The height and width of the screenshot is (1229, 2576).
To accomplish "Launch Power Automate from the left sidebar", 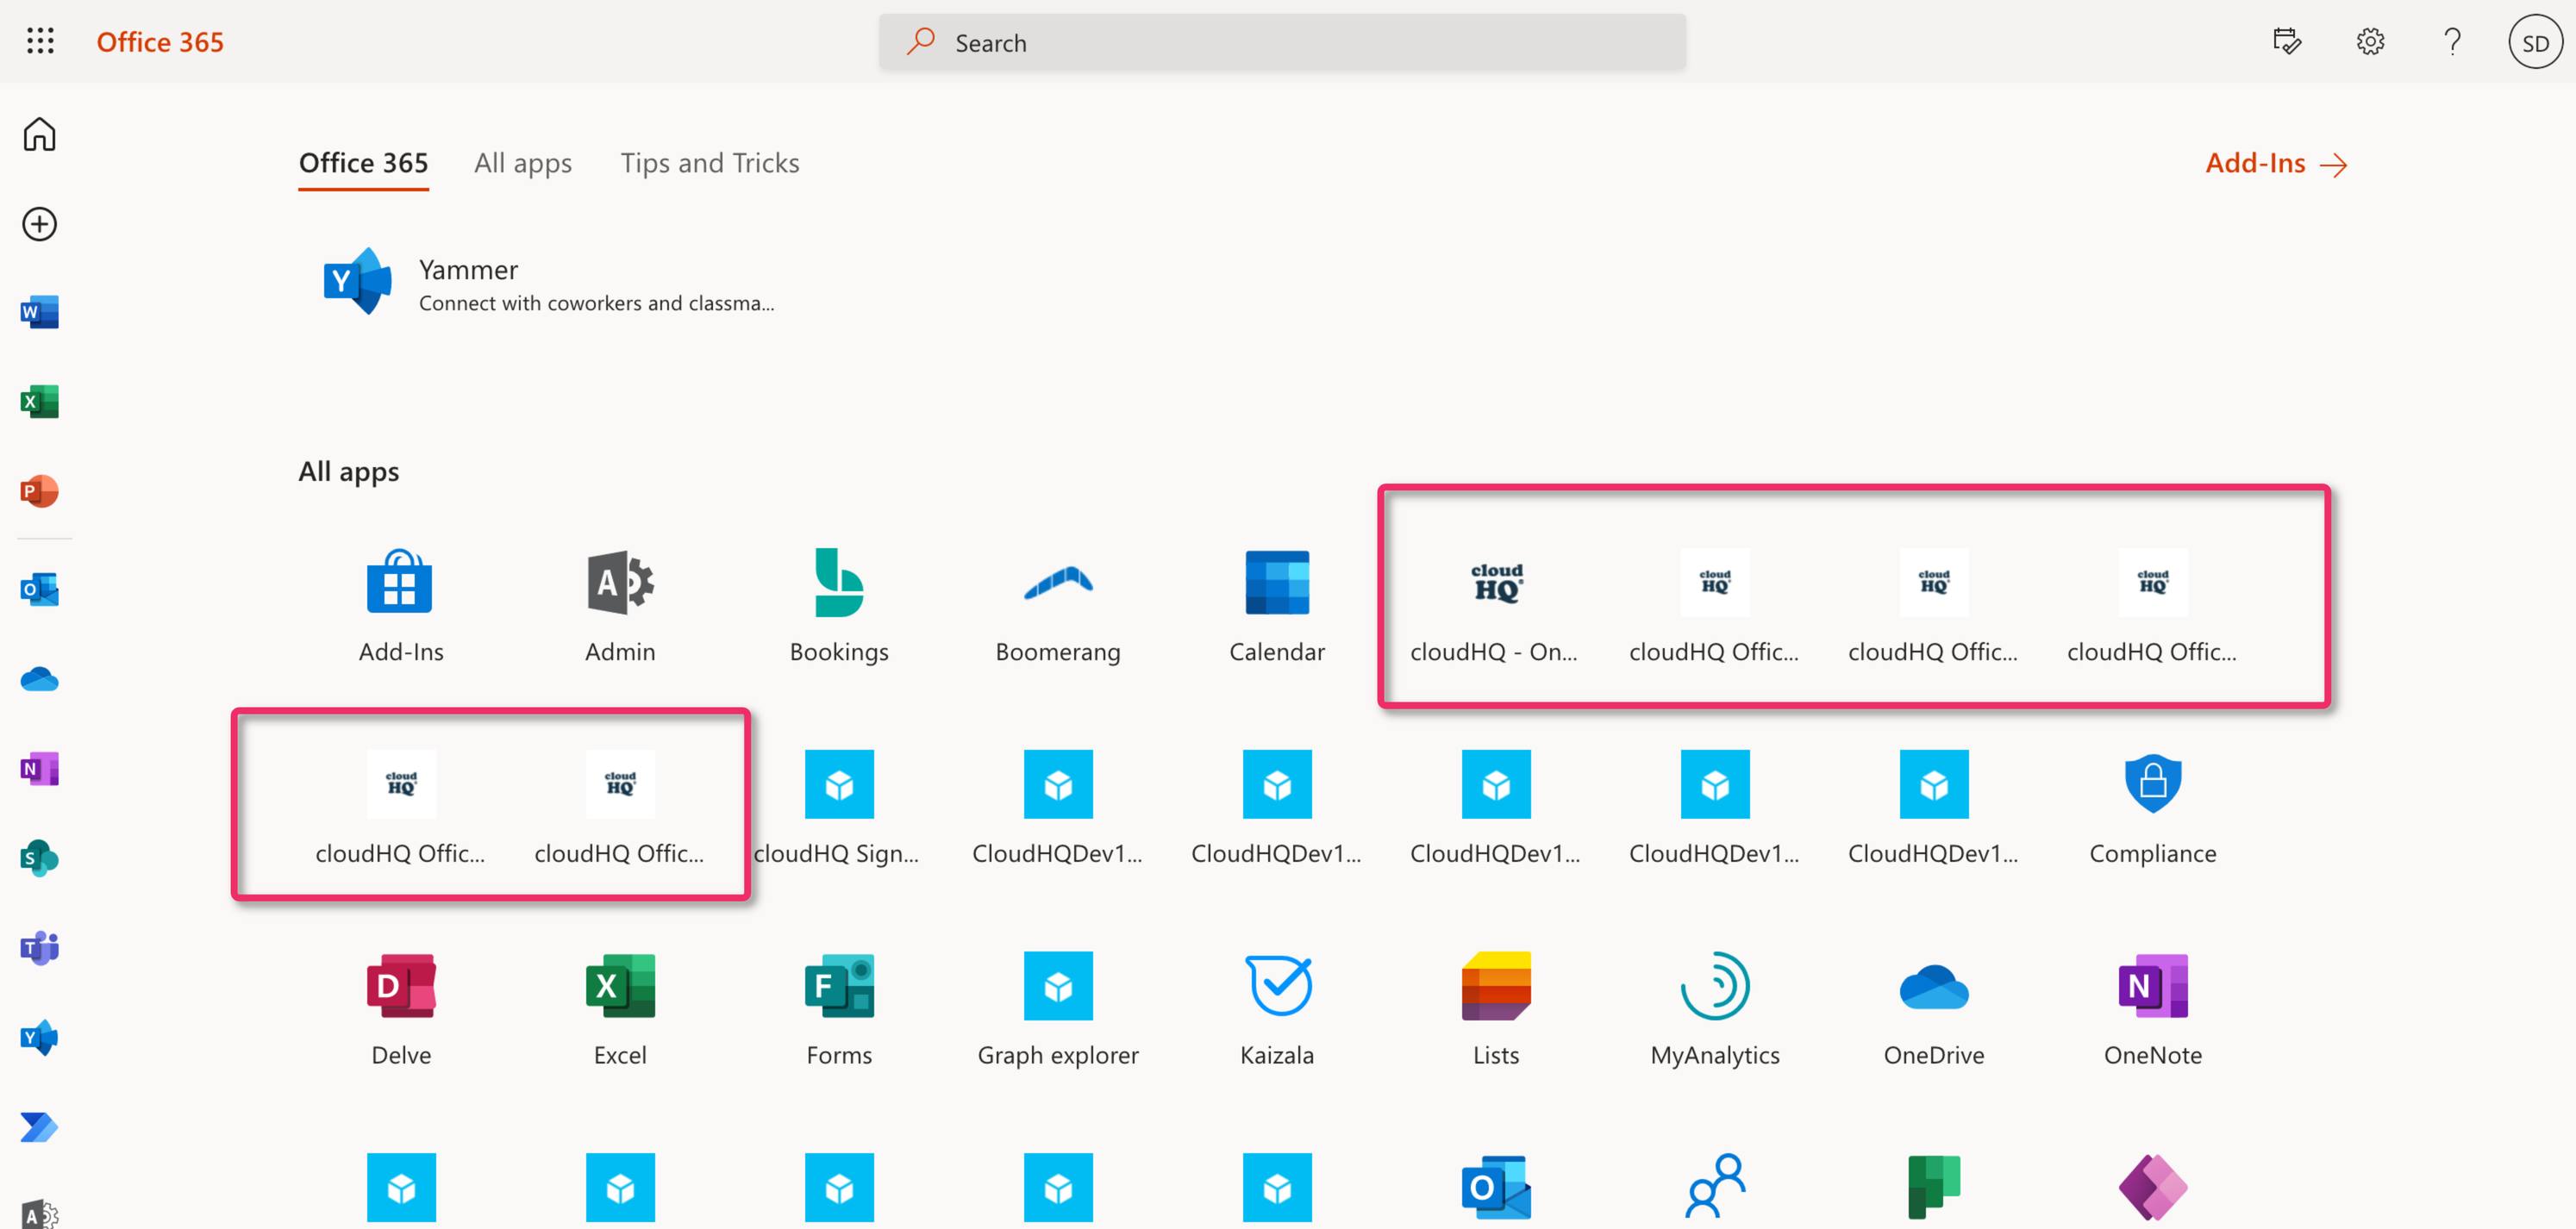I will point(40,1127).
